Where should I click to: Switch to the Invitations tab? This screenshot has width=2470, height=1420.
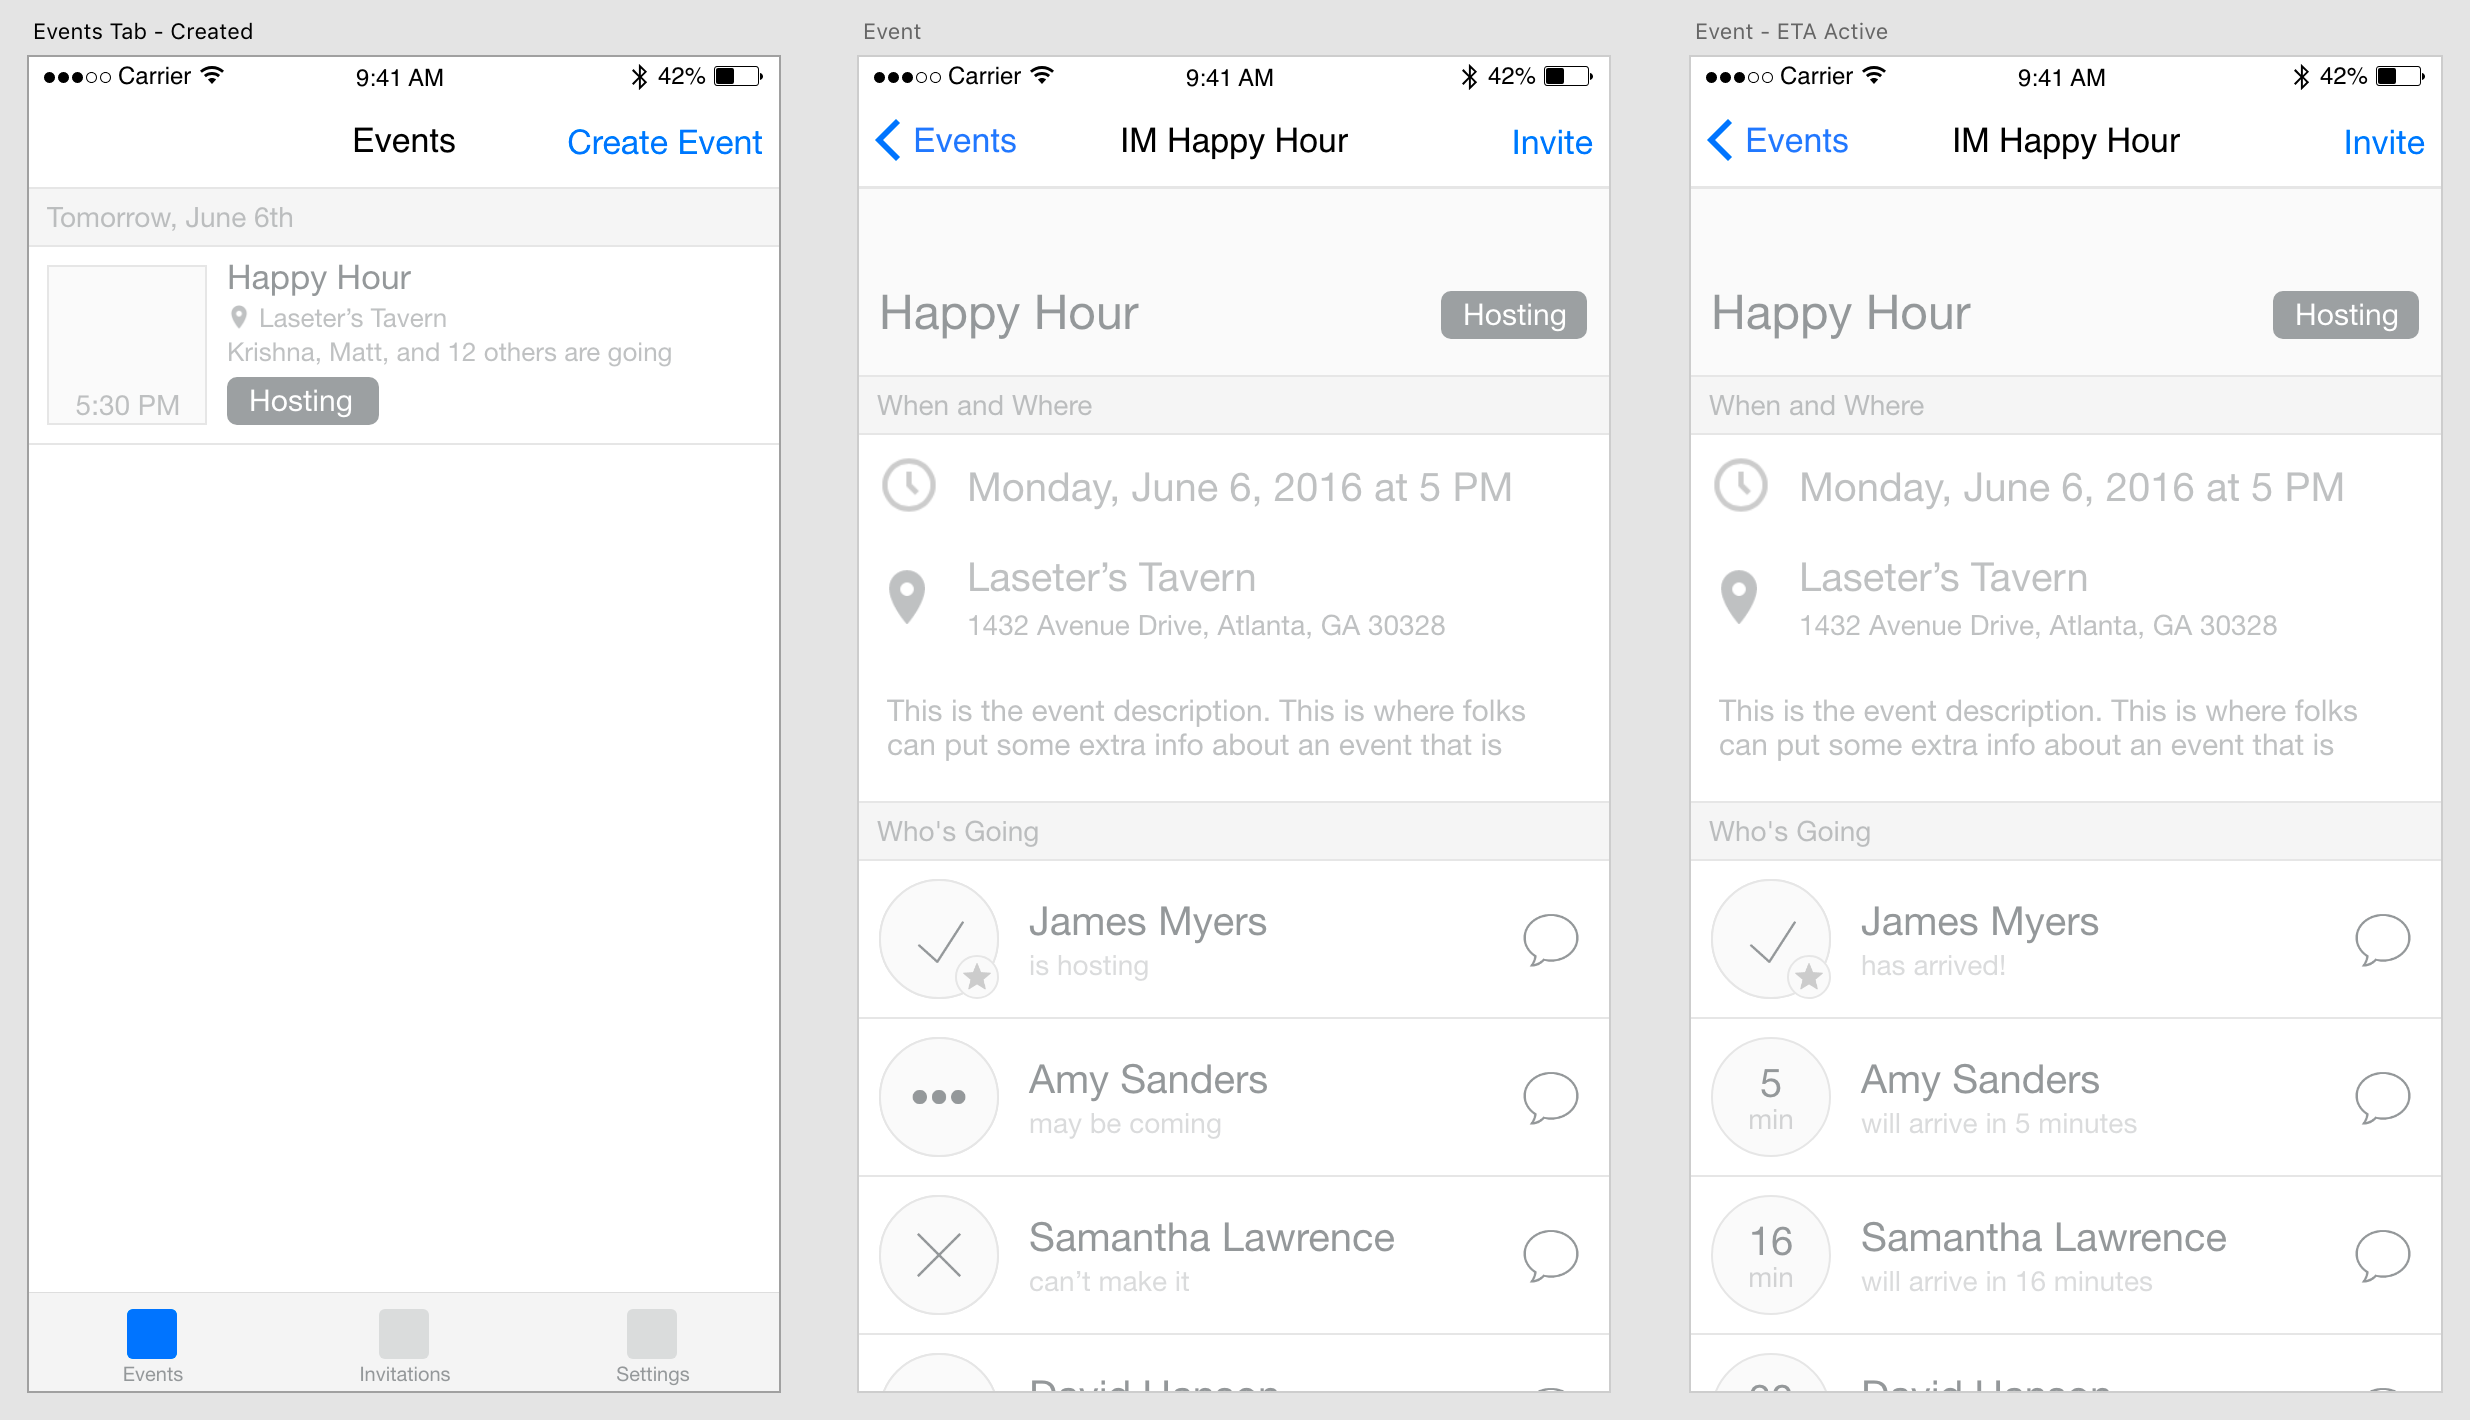coord(404,1346)
